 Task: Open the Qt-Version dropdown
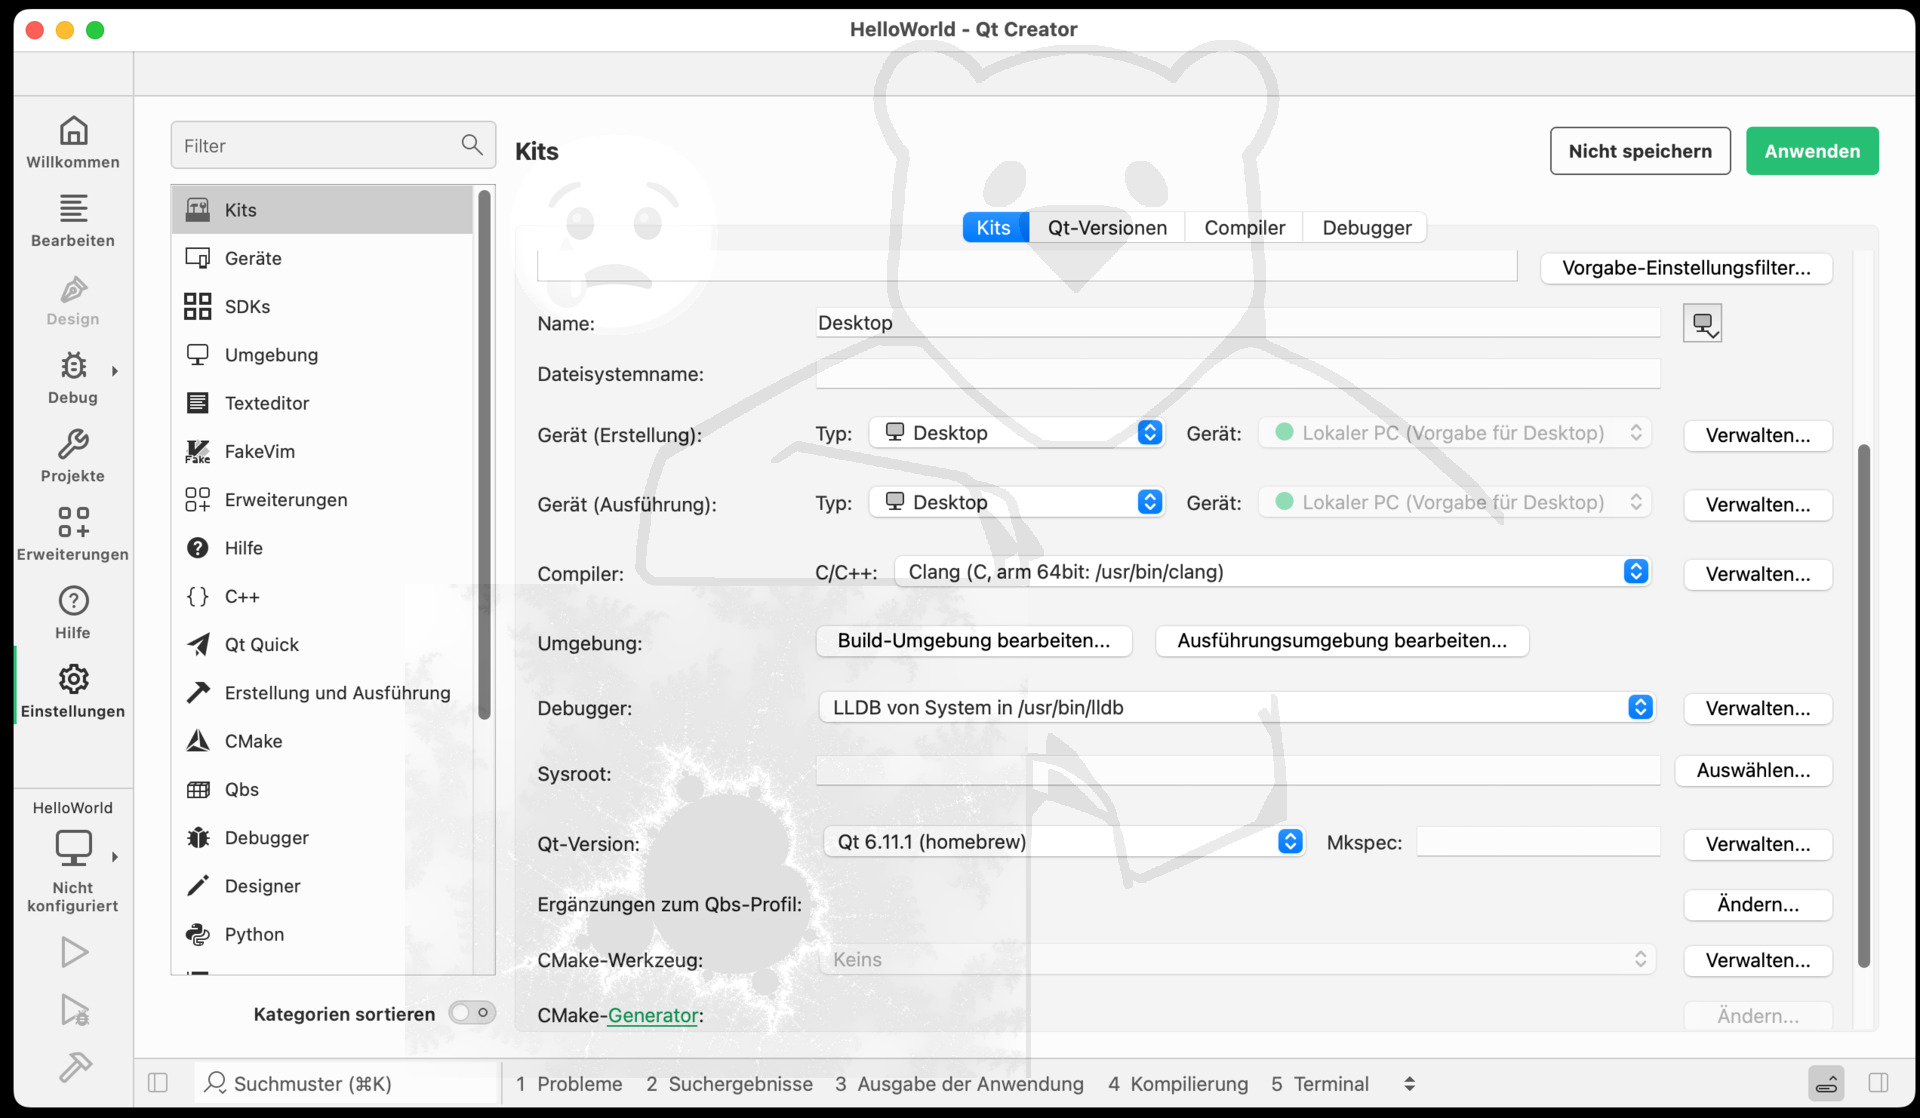tap(1063, 842)
